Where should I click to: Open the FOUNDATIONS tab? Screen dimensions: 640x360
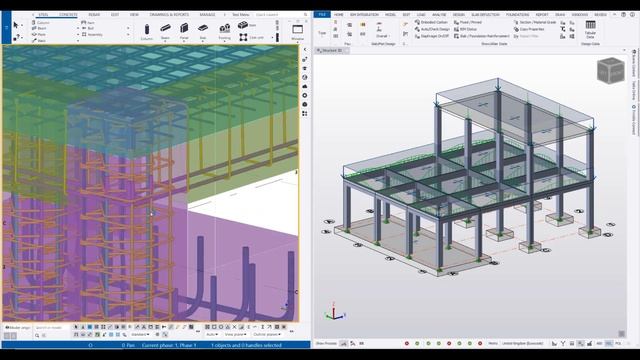pyautogui.click(x=517, y=15)
